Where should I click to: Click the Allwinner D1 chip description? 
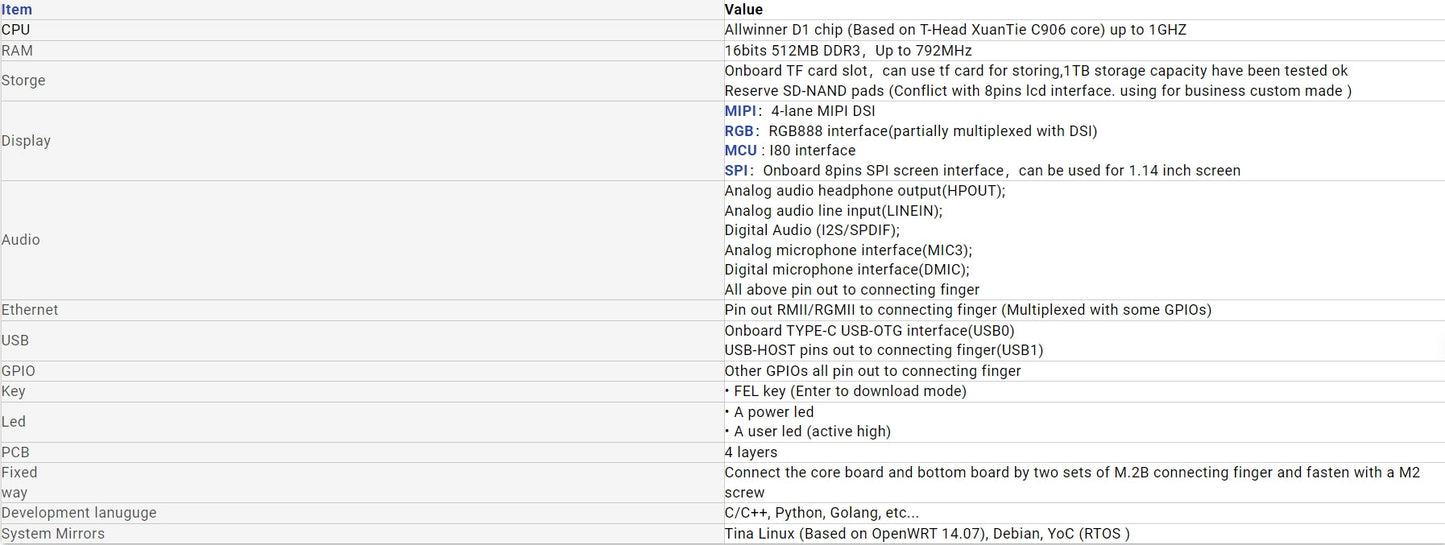coord(955,30)
